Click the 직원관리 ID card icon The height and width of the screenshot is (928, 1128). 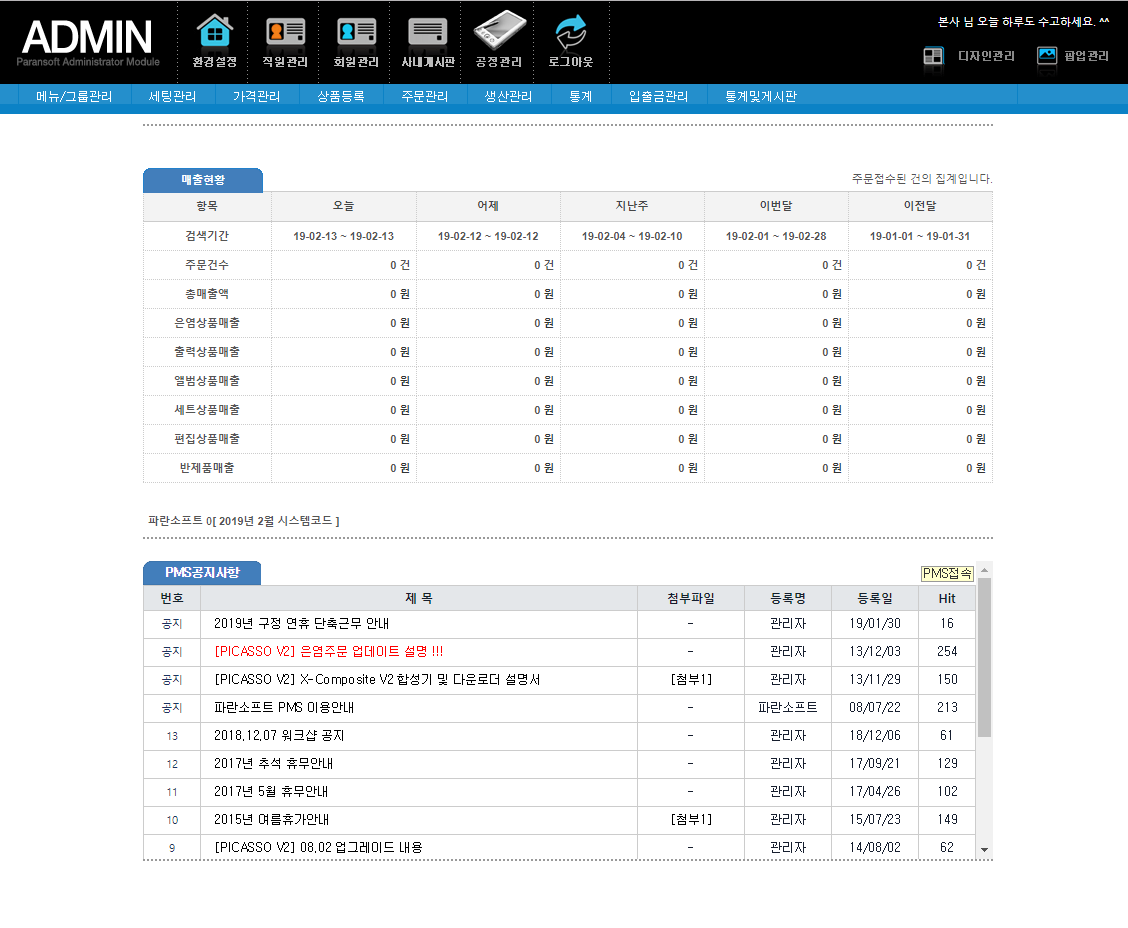[284, 32]
